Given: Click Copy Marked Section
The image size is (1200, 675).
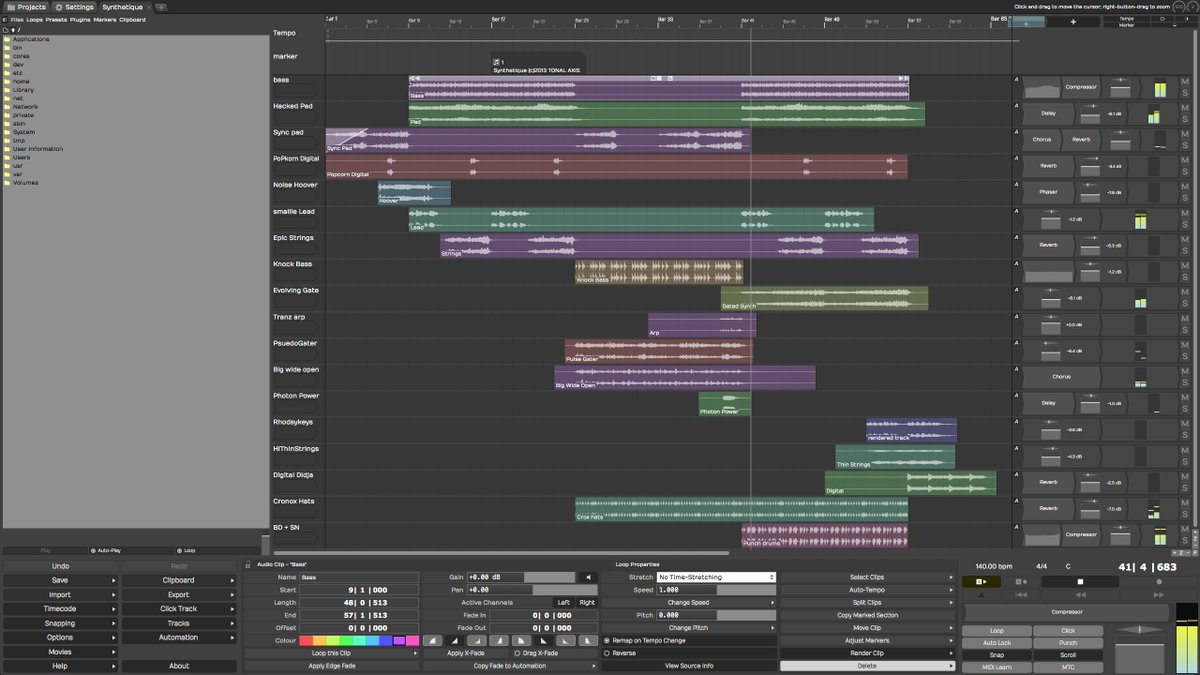Looking at the screenshot, I should 867,615.
